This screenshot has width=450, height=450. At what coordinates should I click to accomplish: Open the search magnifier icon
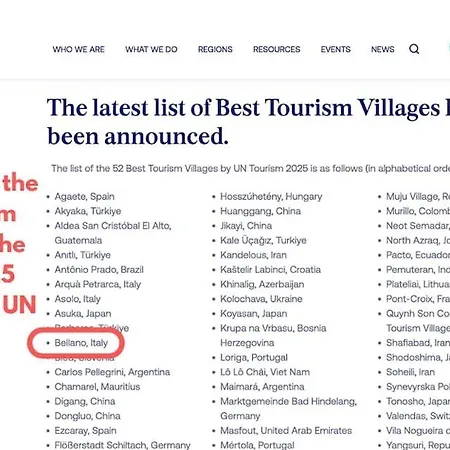point(414,49)
